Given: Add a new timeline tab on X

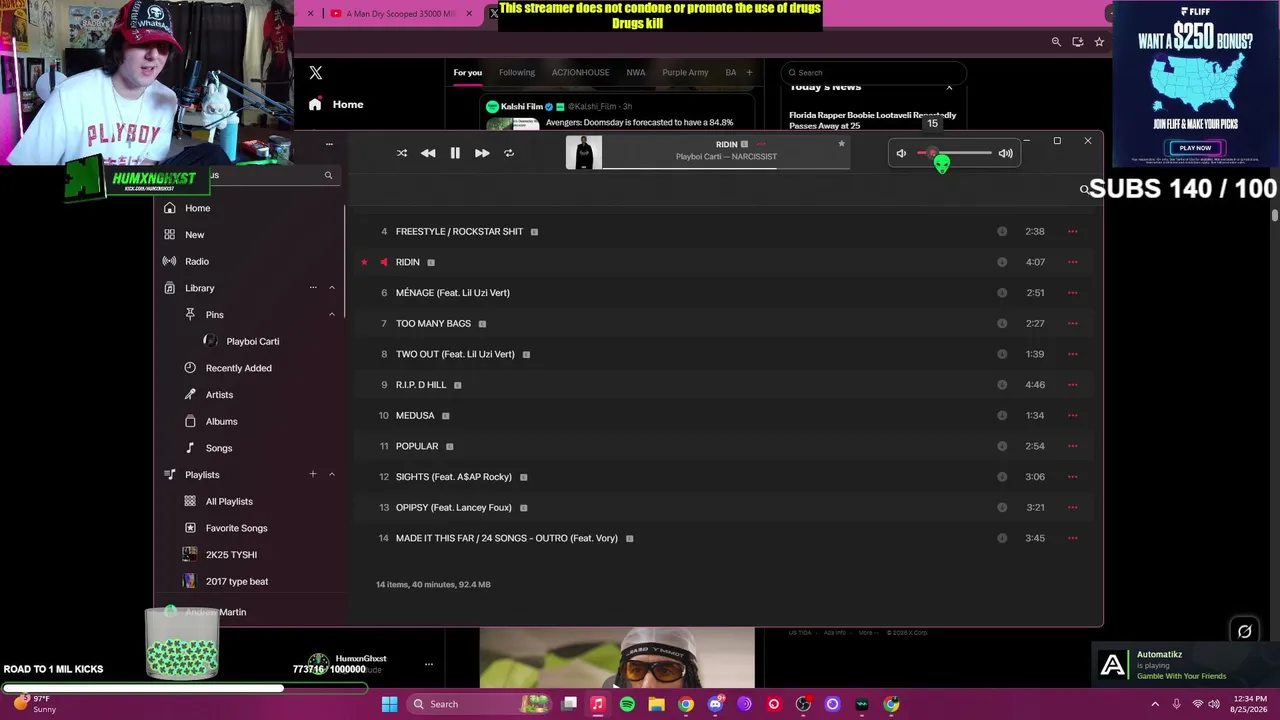Looking at the screenshot, I should [749, 72].
